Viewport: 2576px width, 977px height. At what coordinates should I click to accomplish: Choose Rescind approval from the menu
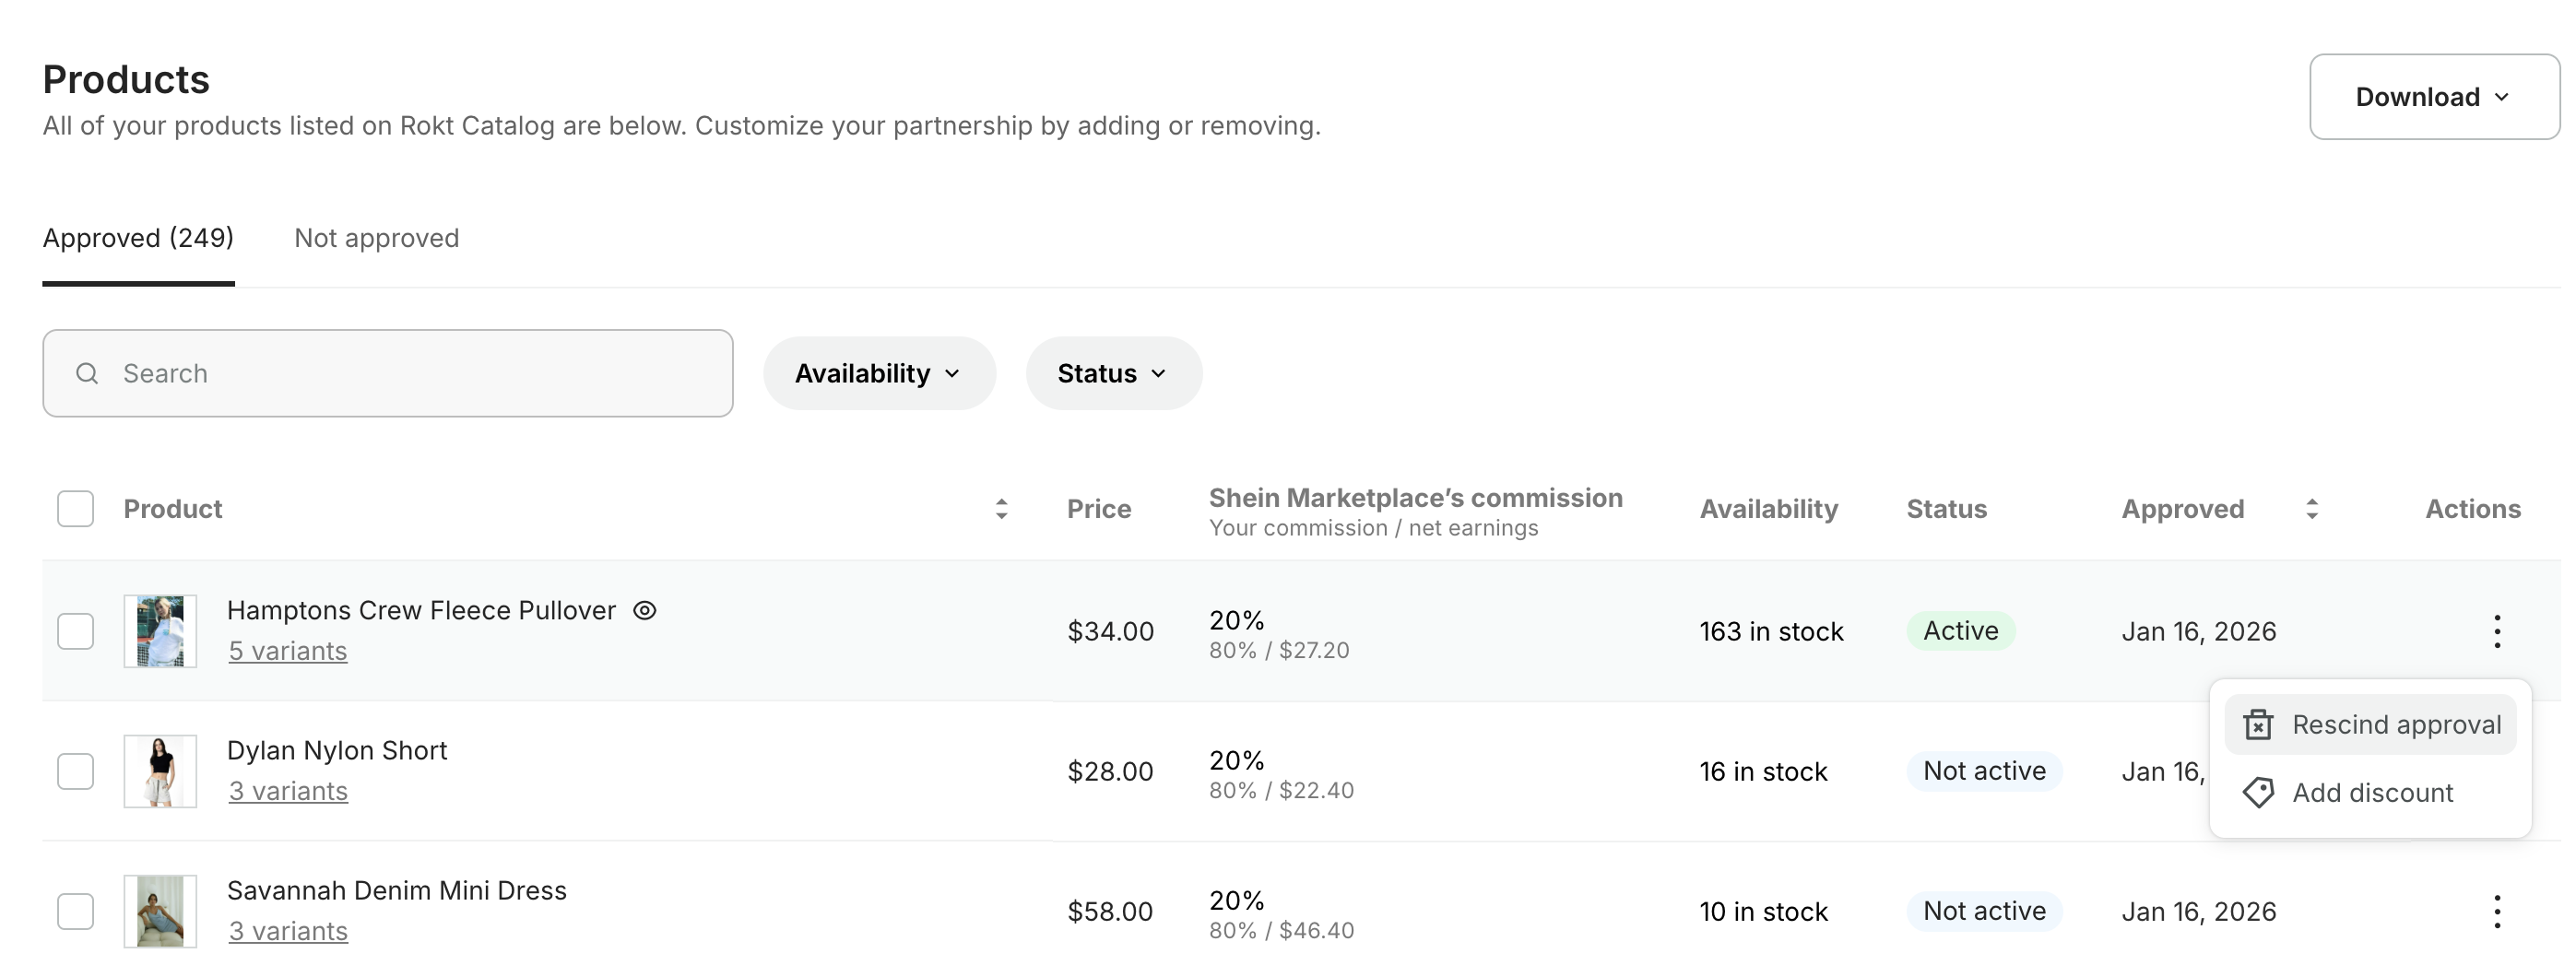pyautogui.click(x=2395, y=724)
